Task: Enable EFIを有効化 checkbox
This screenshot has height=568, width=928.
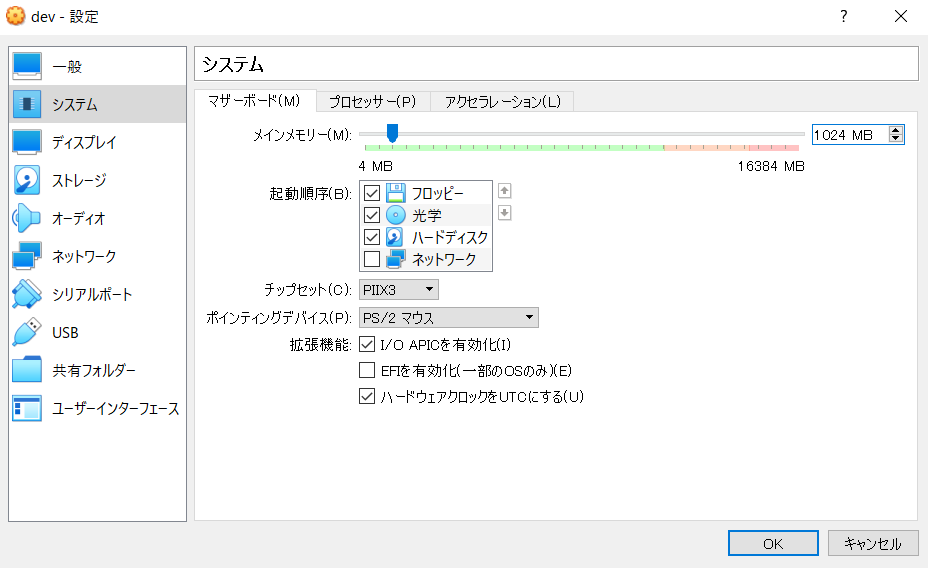Action: tap(367, 370)
